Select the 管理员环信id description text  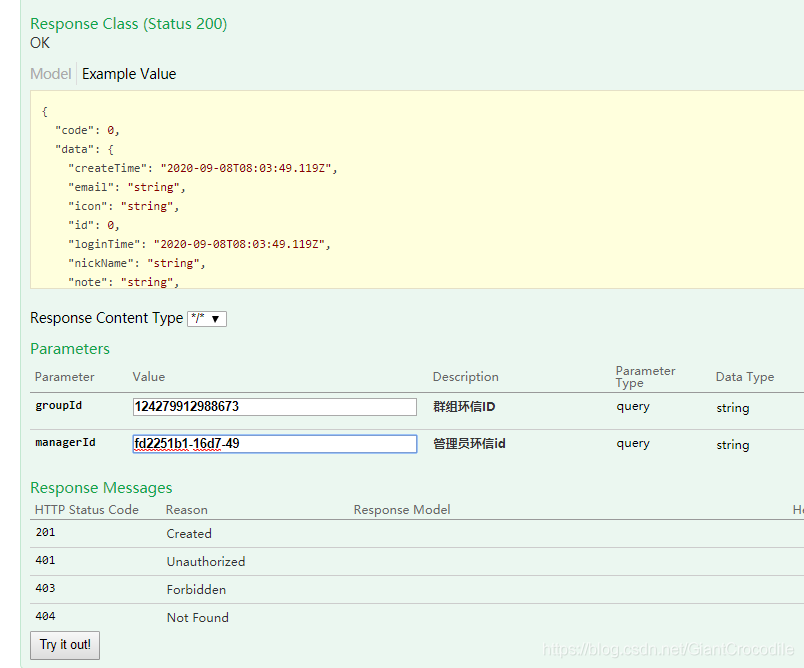point(469,443)
